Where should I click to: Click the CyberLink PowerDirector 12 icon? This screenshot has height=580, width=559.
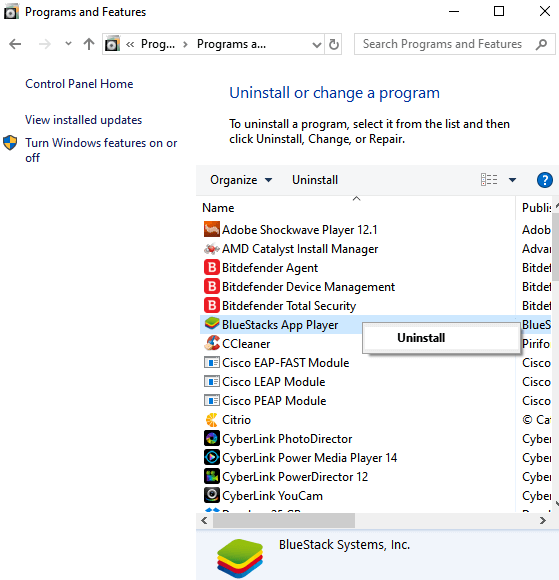tap(212, 476)
